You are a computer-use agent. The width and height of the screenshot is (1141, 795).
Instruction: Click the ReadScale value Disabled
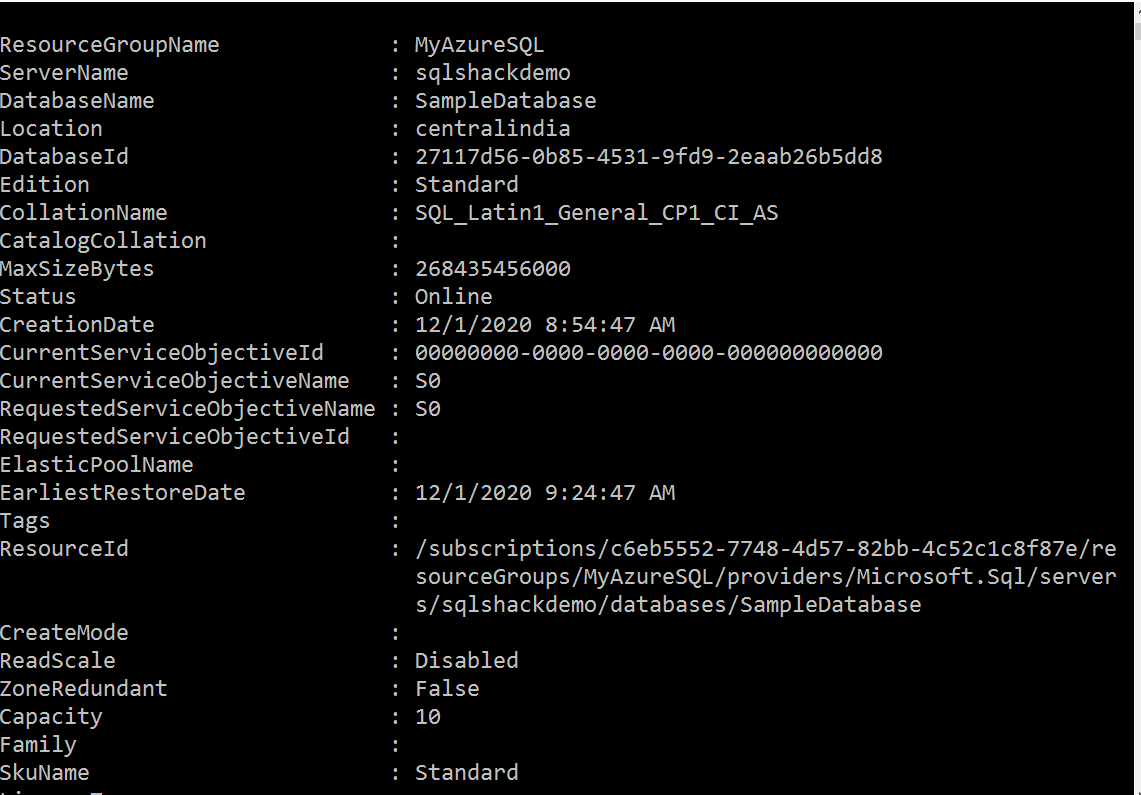(x=466, y=661)
